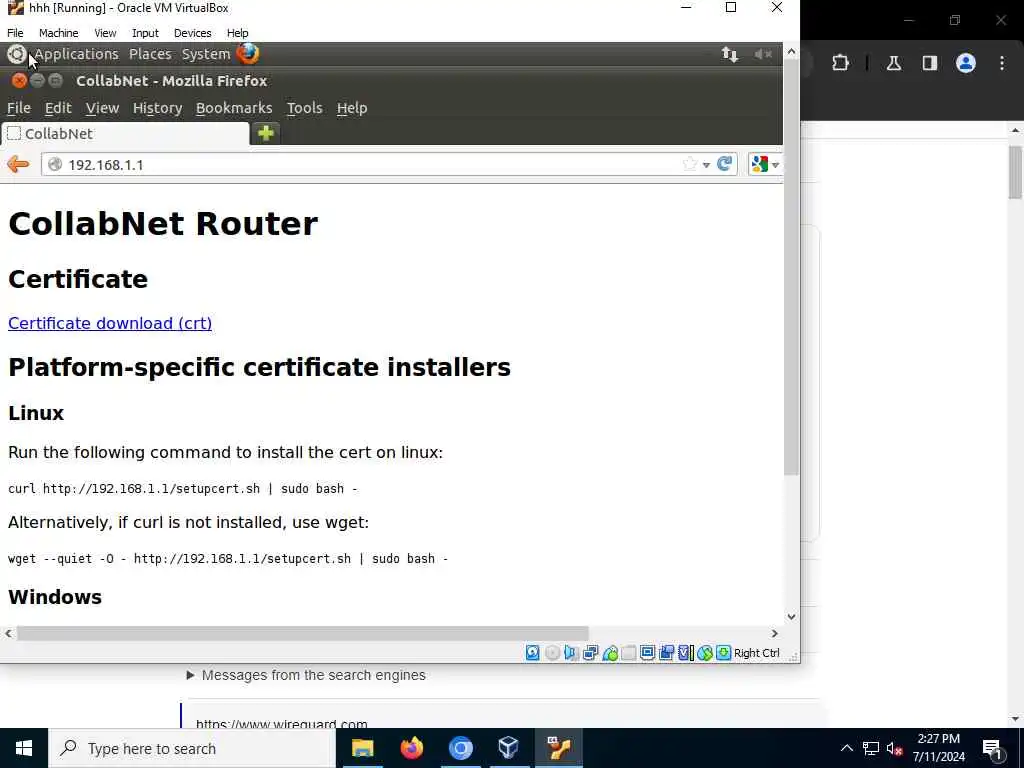Open the VirtualBox Machine menu
The height and width of the screenshot is (768, 1024).
[59, 33]
